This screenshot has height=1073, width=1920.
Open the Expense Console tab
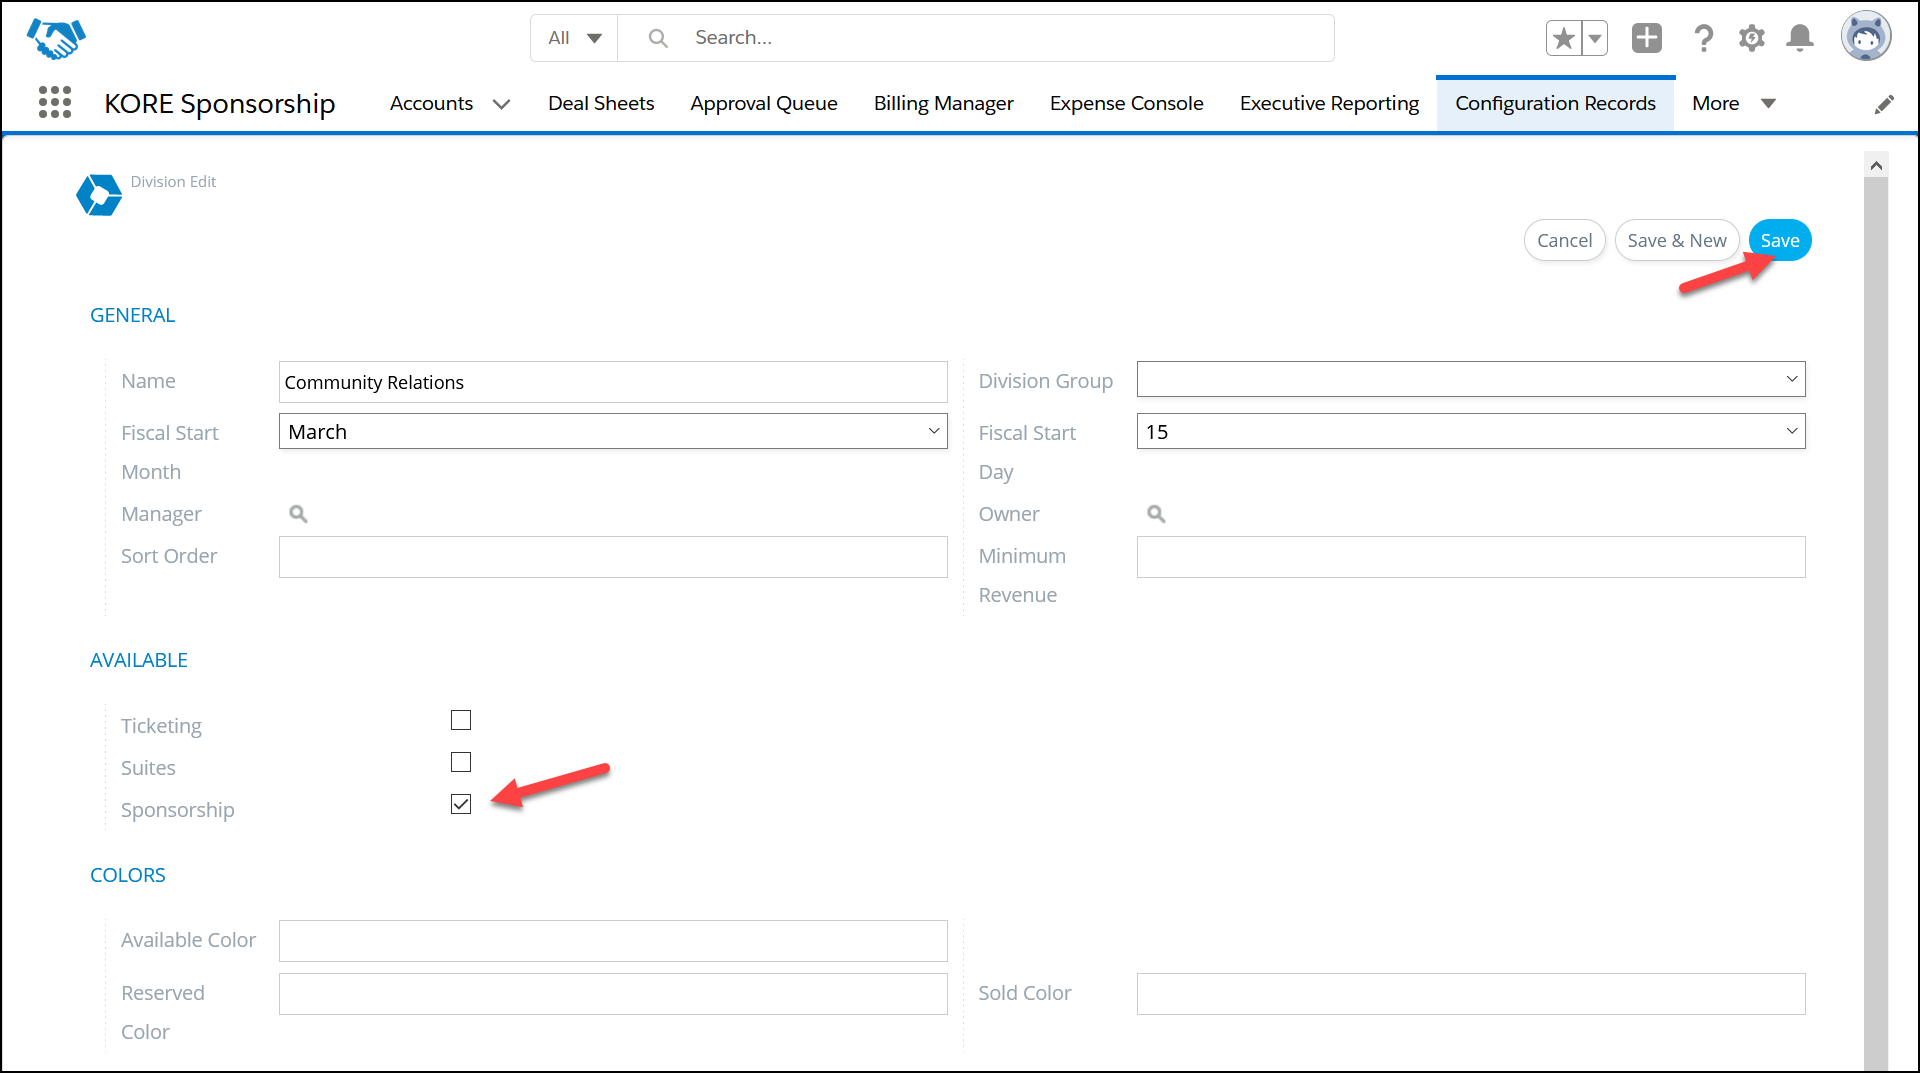tap(1126, 103)
